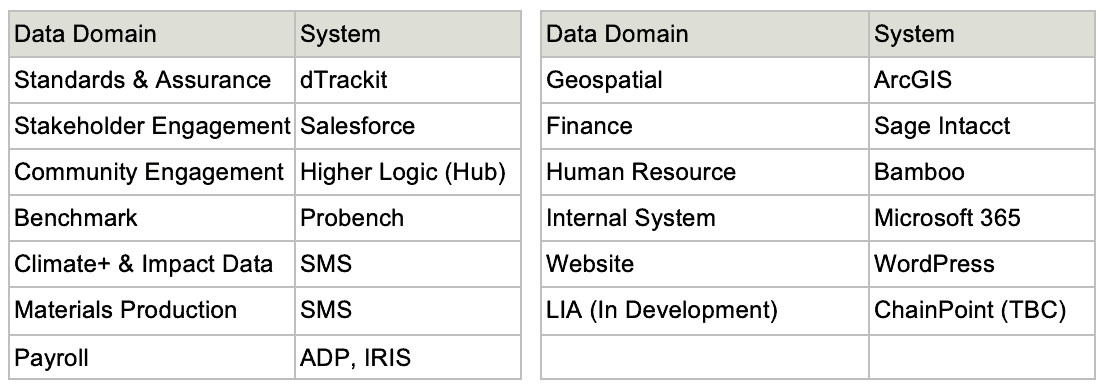This screenshot has height=390, width=1104.
Task: Click the ADP, IRIS cell
Action: pyautogui.click(x=408, y=358)
